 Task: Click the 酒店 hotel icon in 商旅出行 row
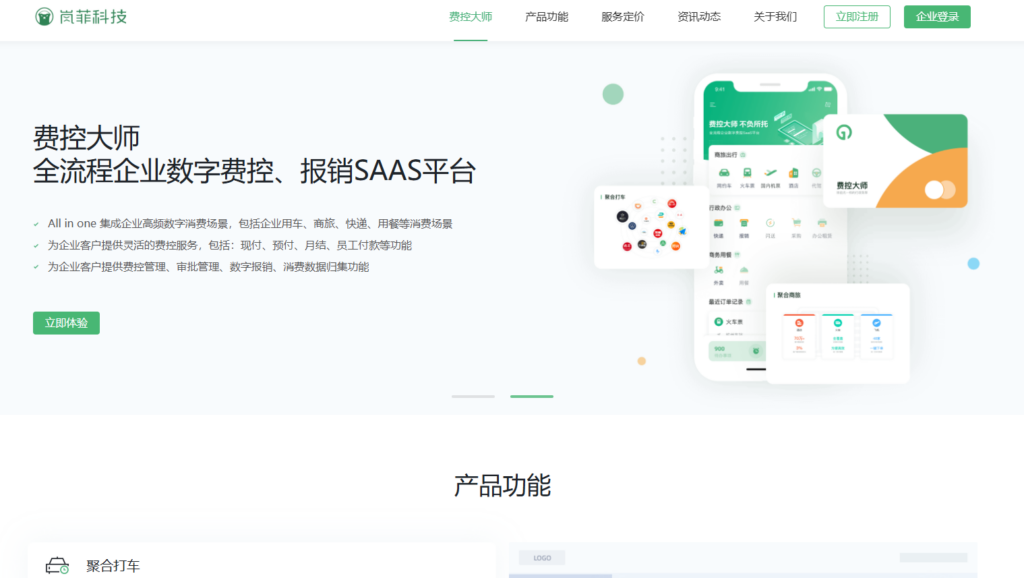(x=793, y=172)
